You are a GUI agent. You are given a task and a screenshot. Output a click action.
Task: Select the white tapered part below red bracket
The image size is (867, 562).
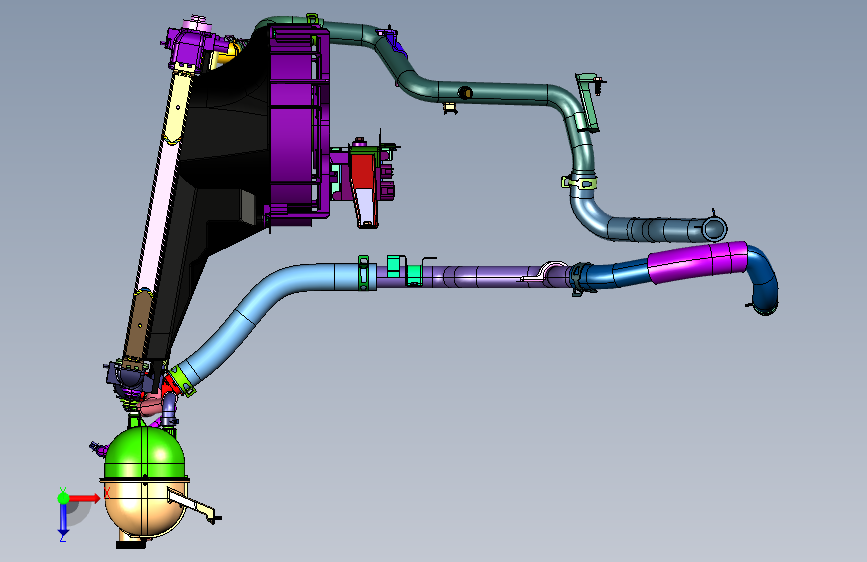(366, 207)
